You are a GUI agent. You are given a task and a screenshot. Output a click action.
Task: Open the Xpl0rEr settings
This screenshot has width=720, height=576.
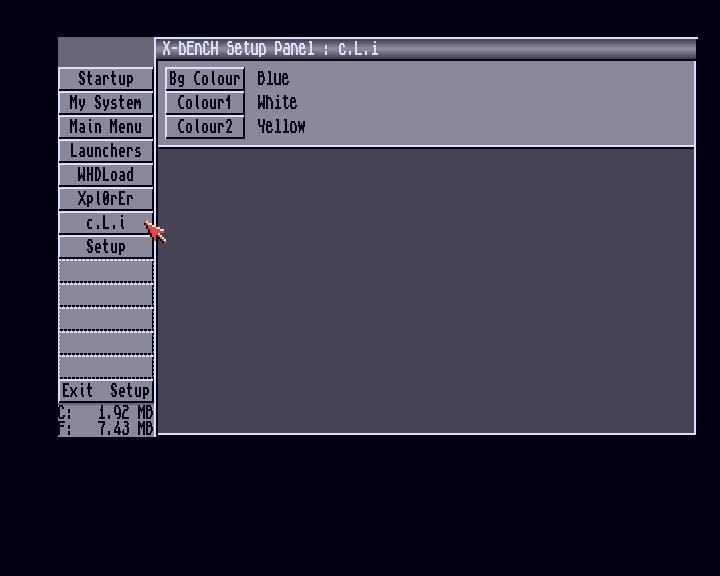pos(106,199)
